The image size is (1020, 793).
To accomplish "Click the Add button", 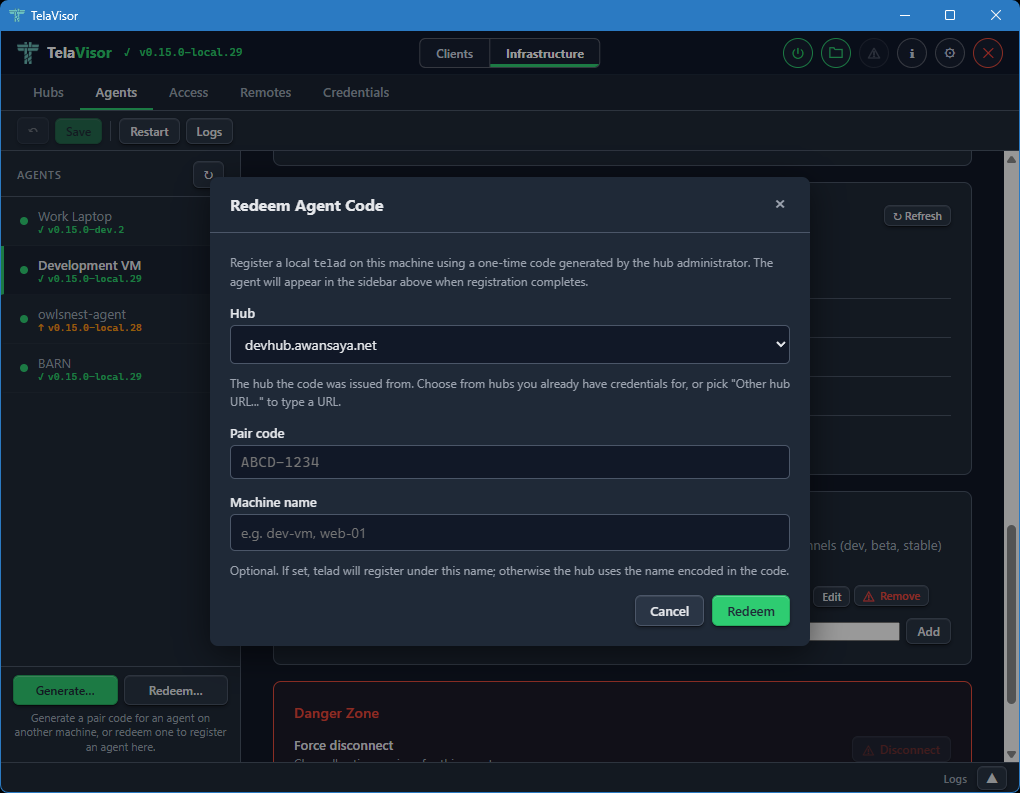I will [x=928, y=631].
